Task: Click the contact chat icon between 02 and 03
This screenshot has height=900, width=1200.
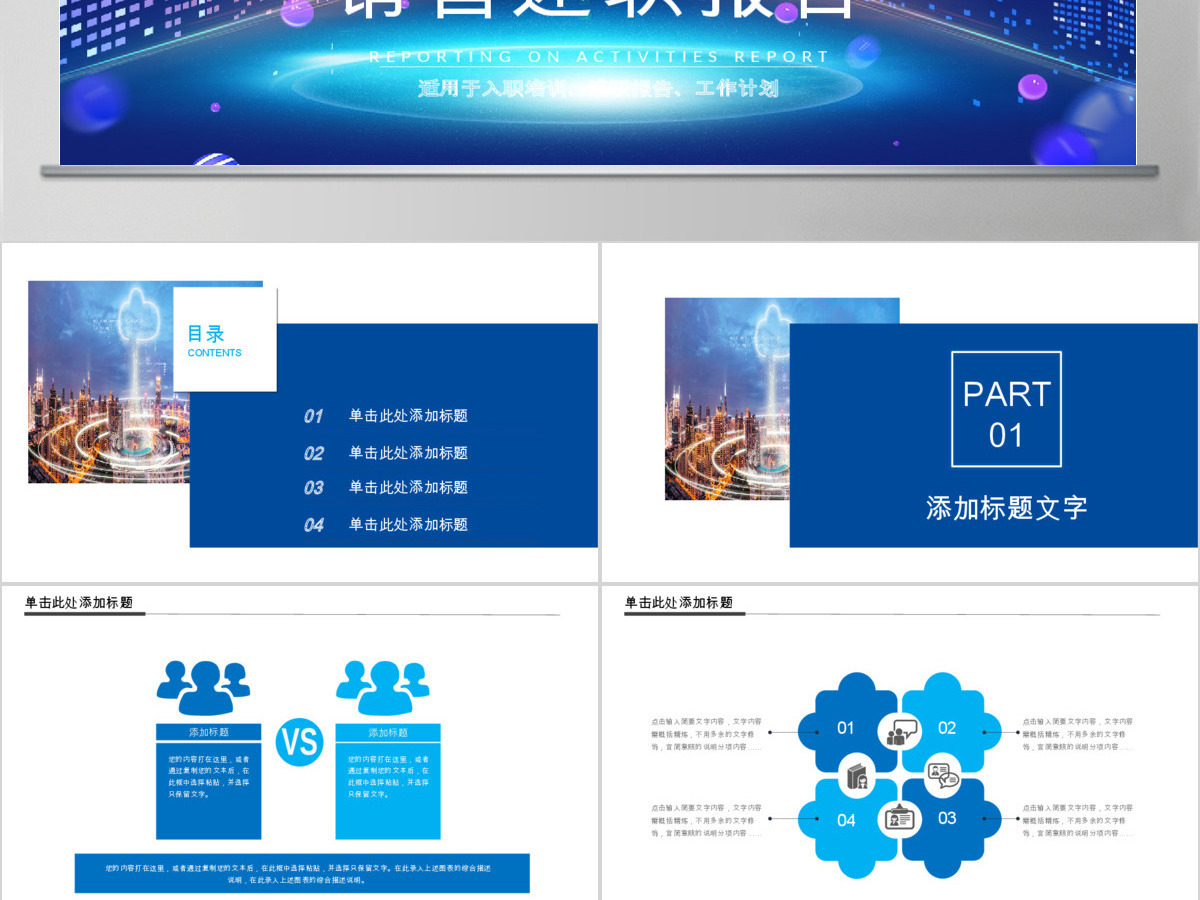Action: [x=942, y=775]
